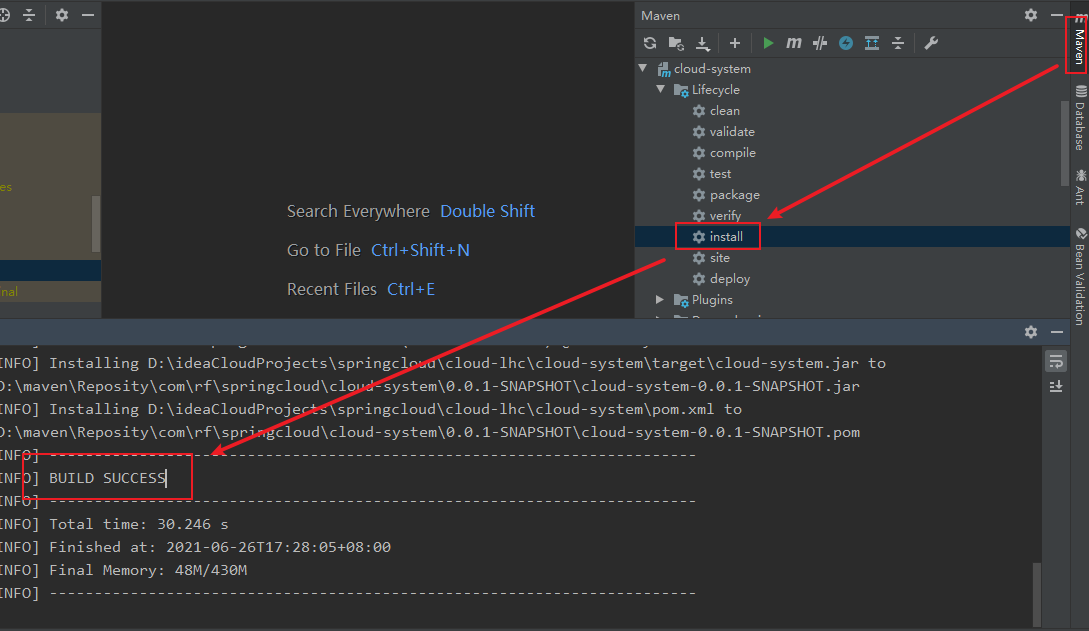Download sources and documentation icon
This screenshot has width=1089, height=631.
[703, 43]
